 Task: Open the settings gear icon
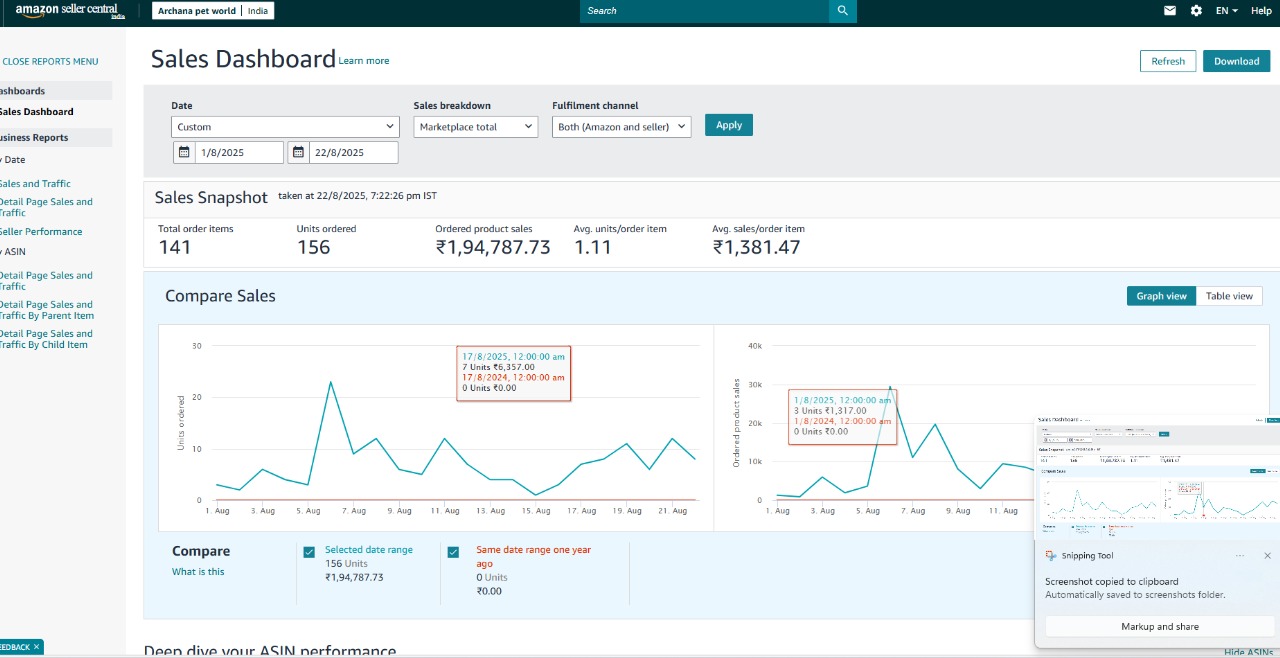tap(1196, 11)
